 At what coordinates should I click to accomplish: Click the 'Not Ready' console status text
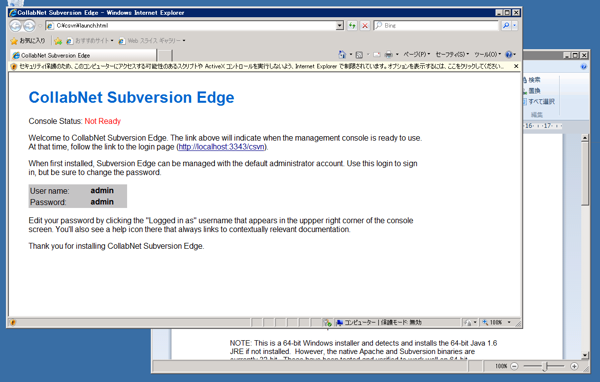(x=103, y=121)
